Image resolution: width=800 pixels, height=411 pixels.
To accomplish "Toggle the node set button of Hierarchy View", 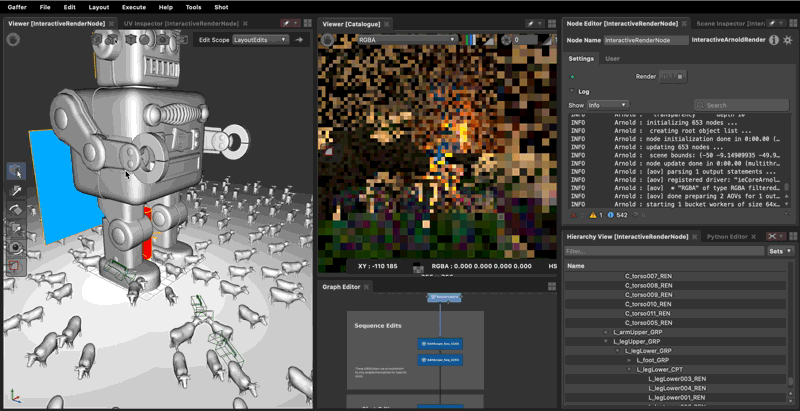I will [x=776, y=237].
